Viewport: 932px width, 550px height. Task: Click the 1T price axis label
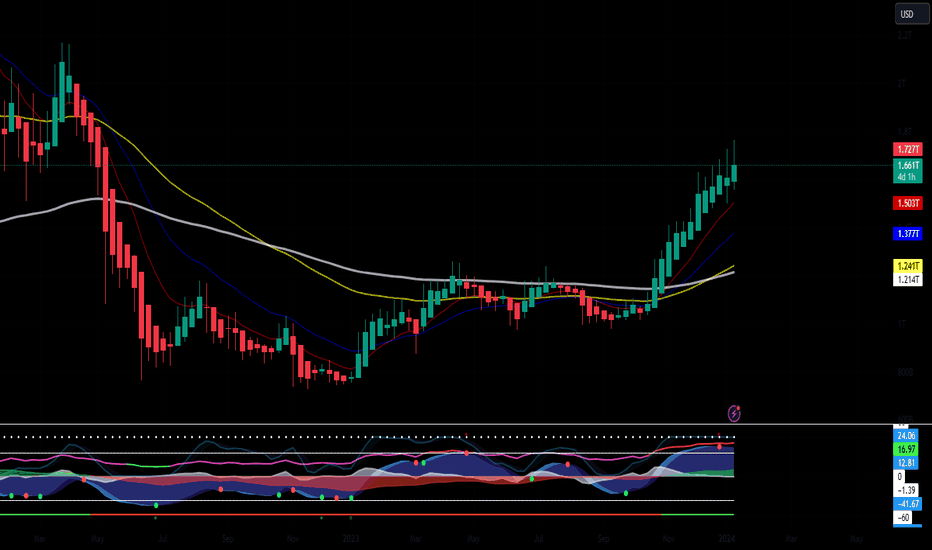(x=902, y=323)
